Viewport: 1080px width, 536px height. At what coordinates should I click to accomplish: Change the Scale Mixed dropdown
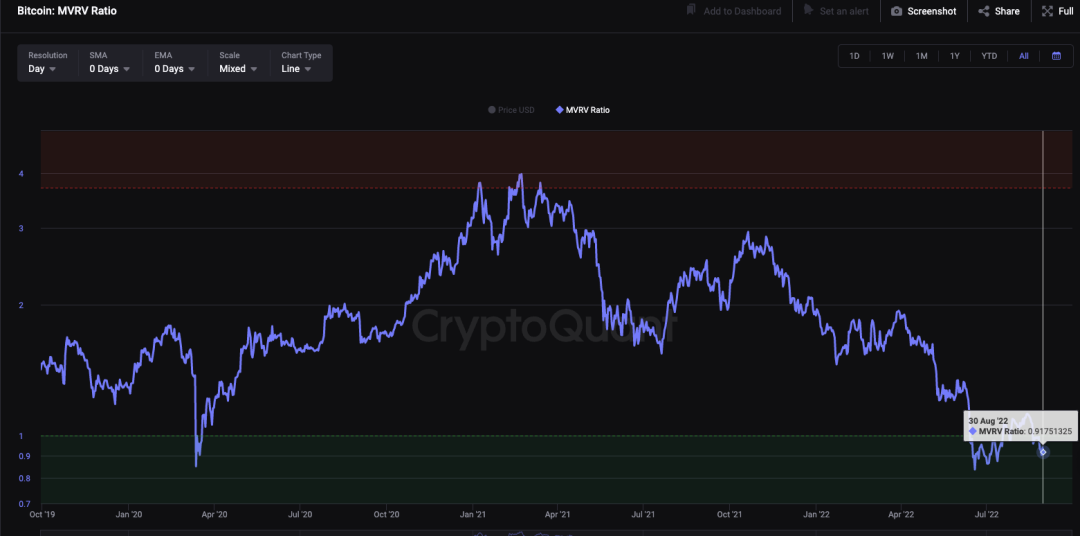[x=238, y=69]
